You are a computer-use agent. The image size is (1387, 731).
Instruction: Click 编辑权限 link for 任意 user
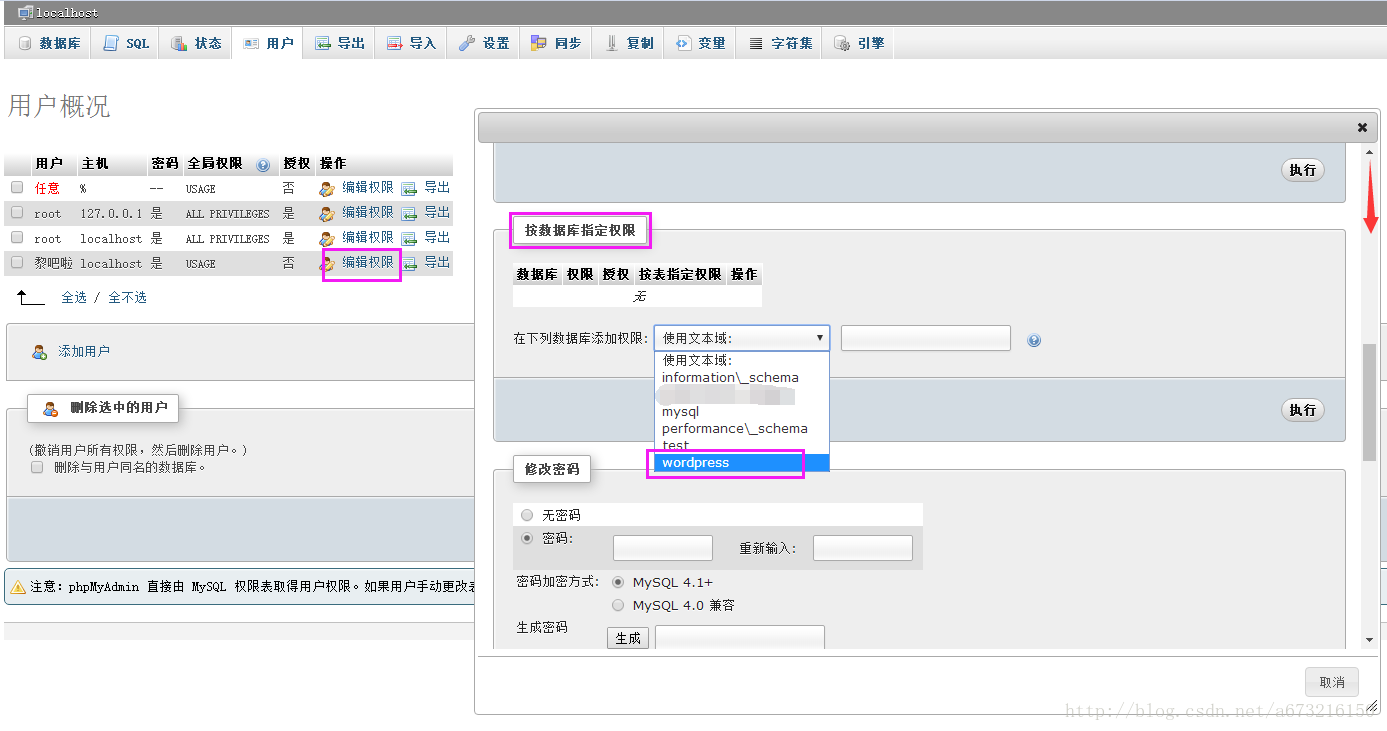point(368,187)
